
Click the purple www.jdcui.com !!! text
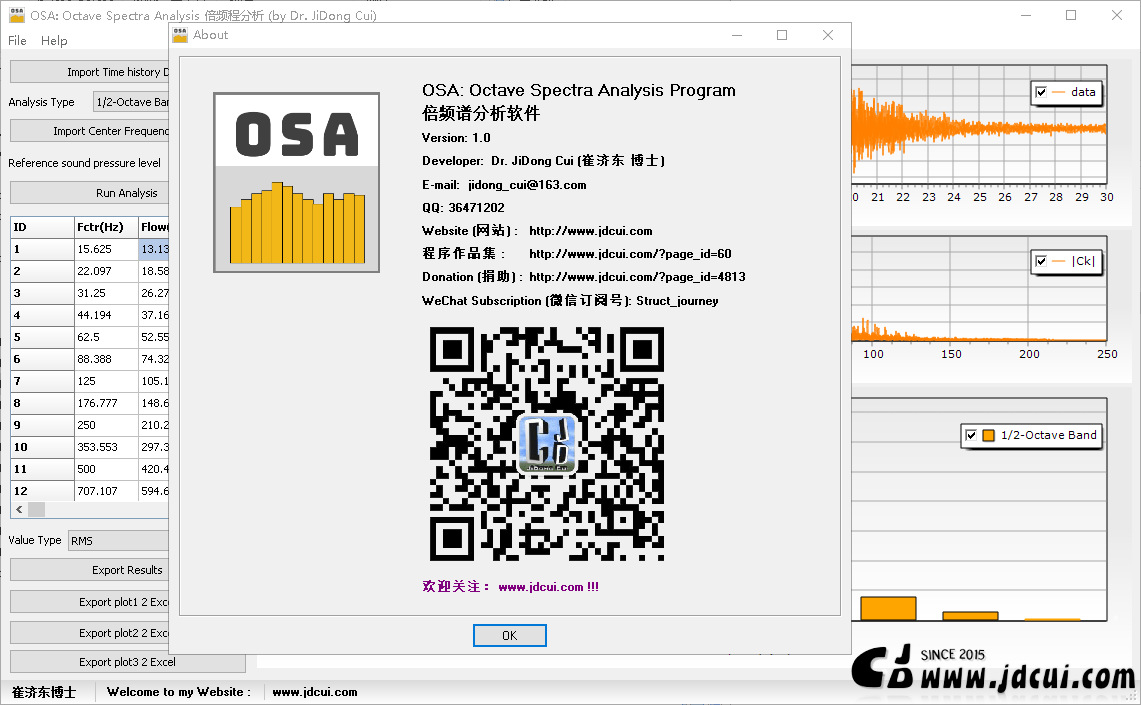pos(548,587)
